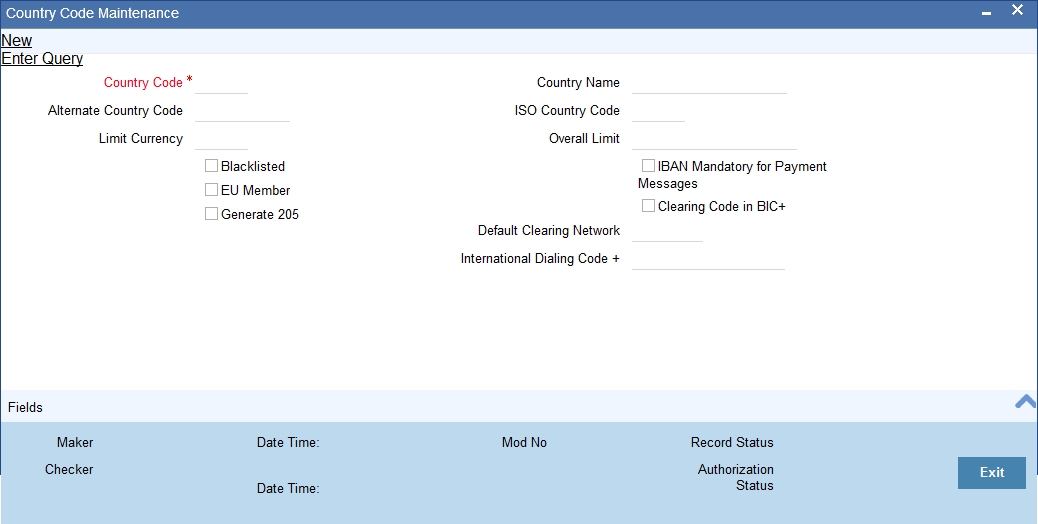Click the Overall Limit label
The width and height of the screenshot is (1038, 524).
point(585,138)
